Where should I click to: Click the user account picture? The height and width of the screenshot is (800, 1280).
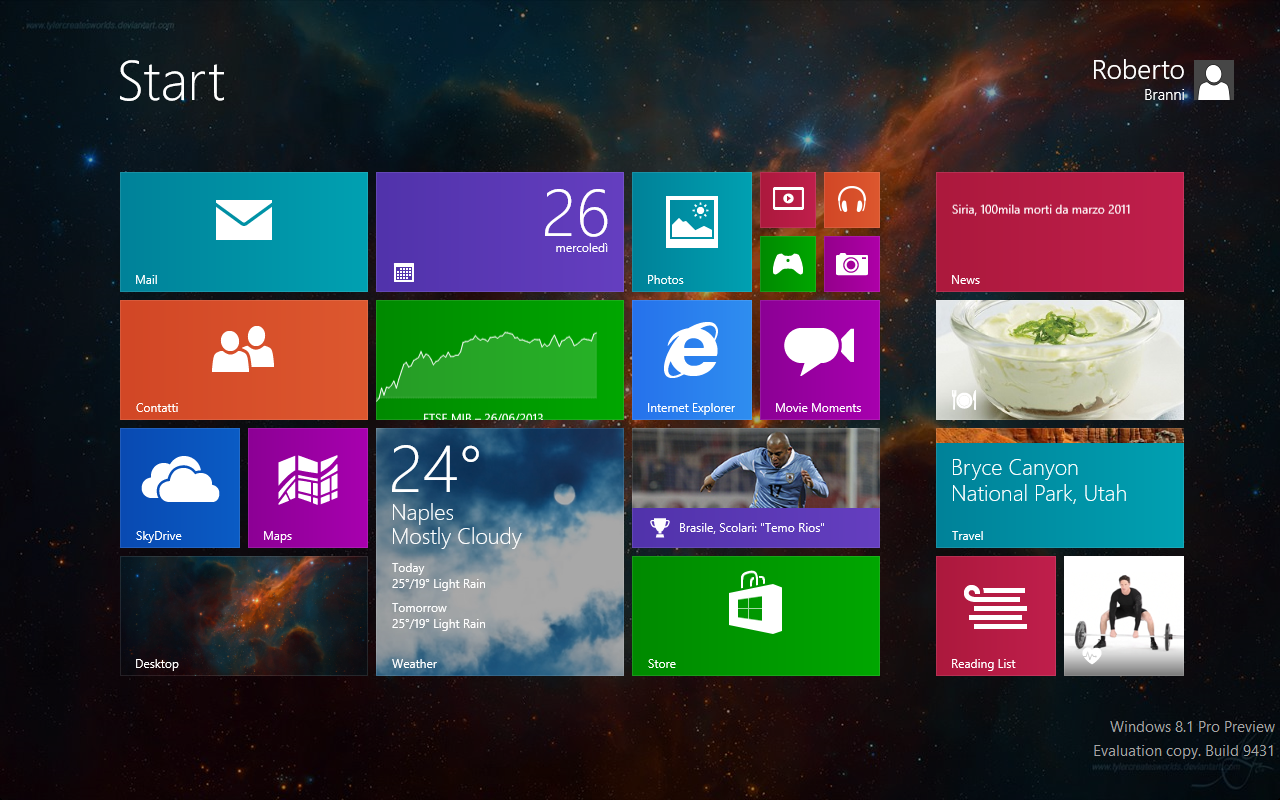(x=1214, y=80)
